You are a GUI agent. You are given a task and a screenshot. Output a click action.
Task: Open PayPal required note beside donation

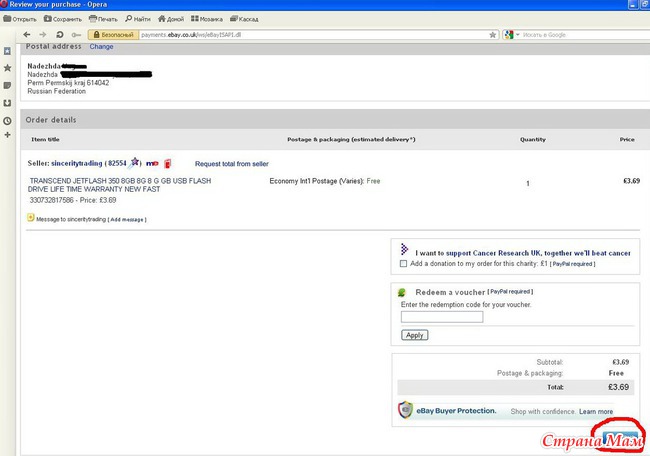point(572,264)
